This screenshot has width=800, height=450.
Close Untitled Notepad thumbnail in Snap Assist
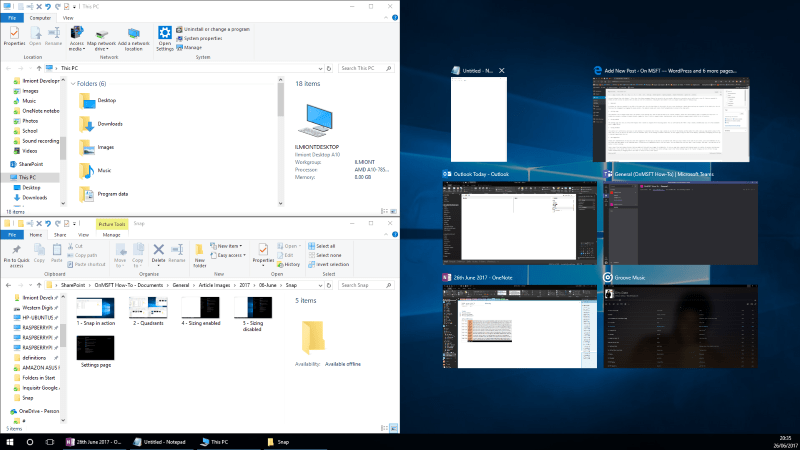point(502,71)
